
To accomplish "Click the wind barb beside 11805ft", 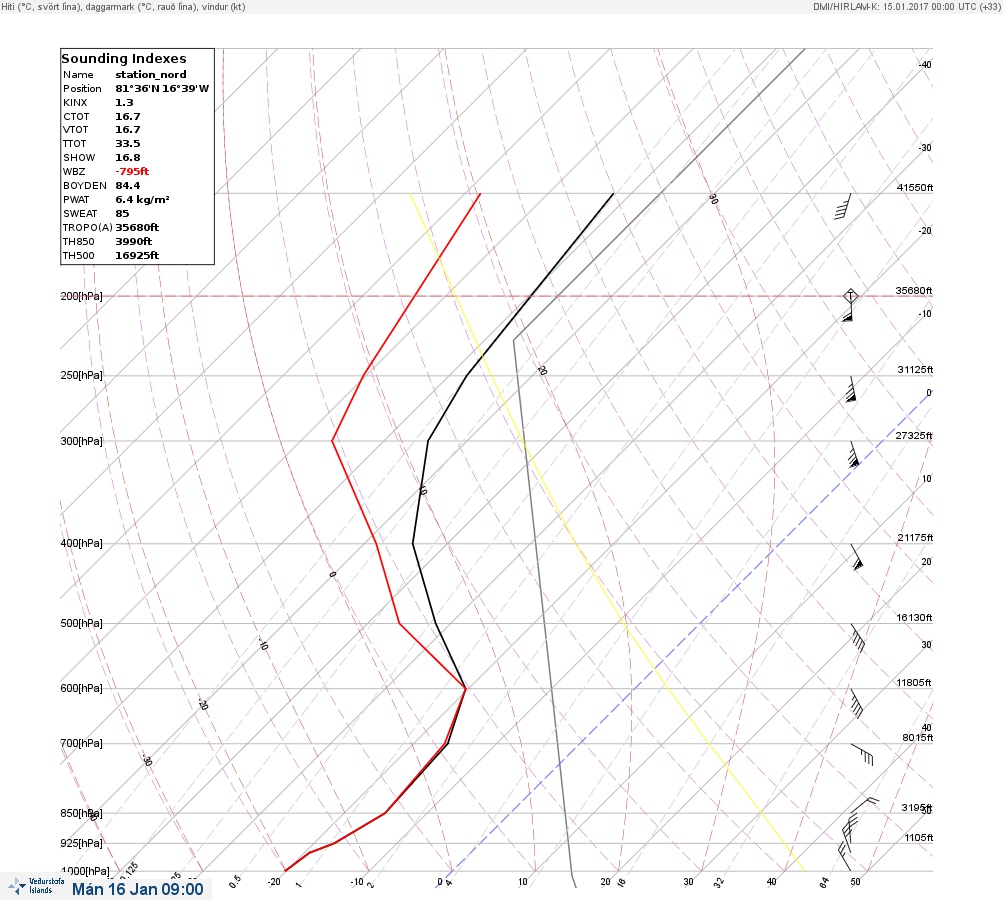I will point(857,704).
